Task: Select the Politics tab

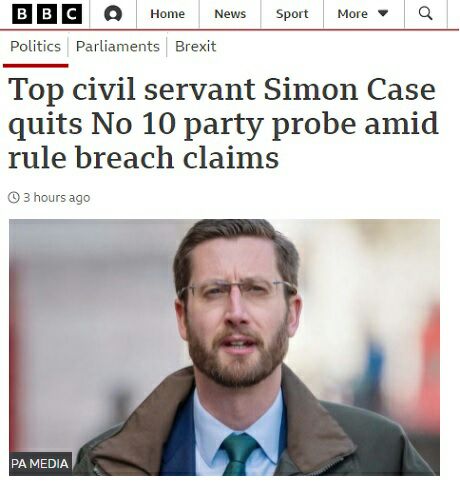Action: pyautogui.click(x=35, y=46)
